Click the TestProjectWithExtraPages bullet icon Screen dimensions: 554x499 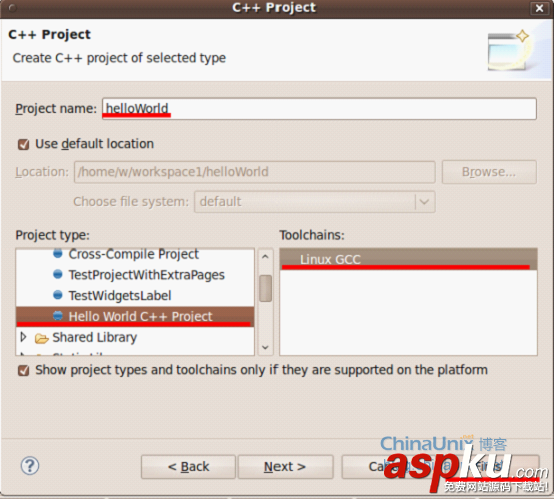[x=58, y=274]
